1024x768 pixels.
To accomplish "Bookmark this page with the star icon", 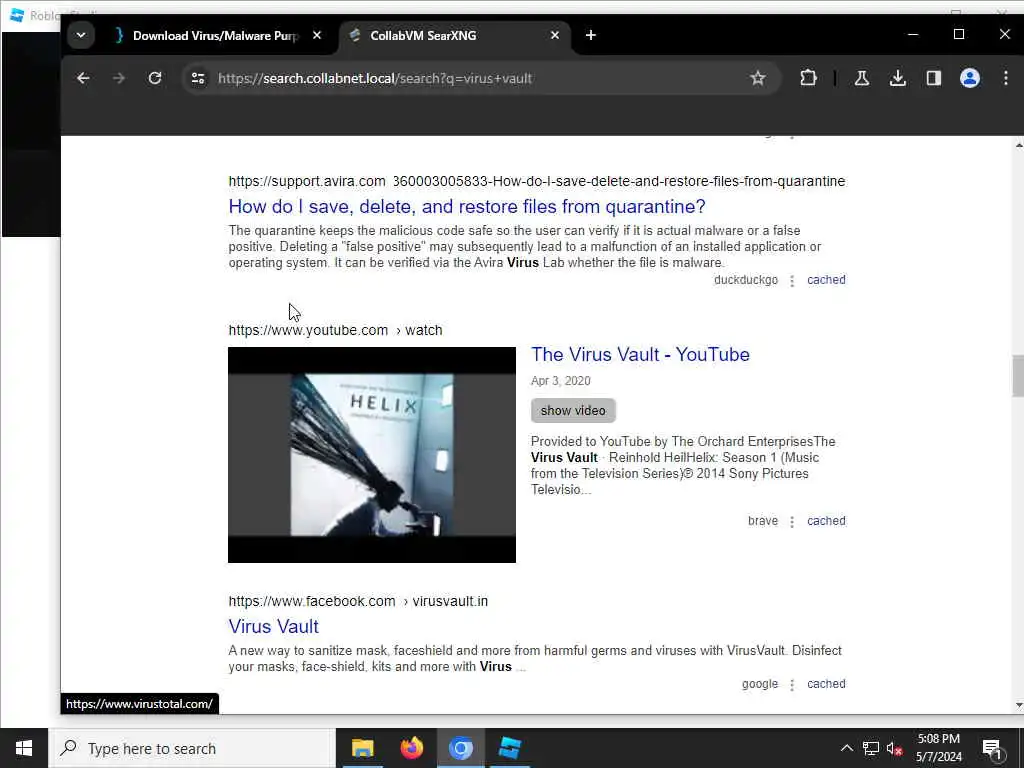I will [758, 78].
